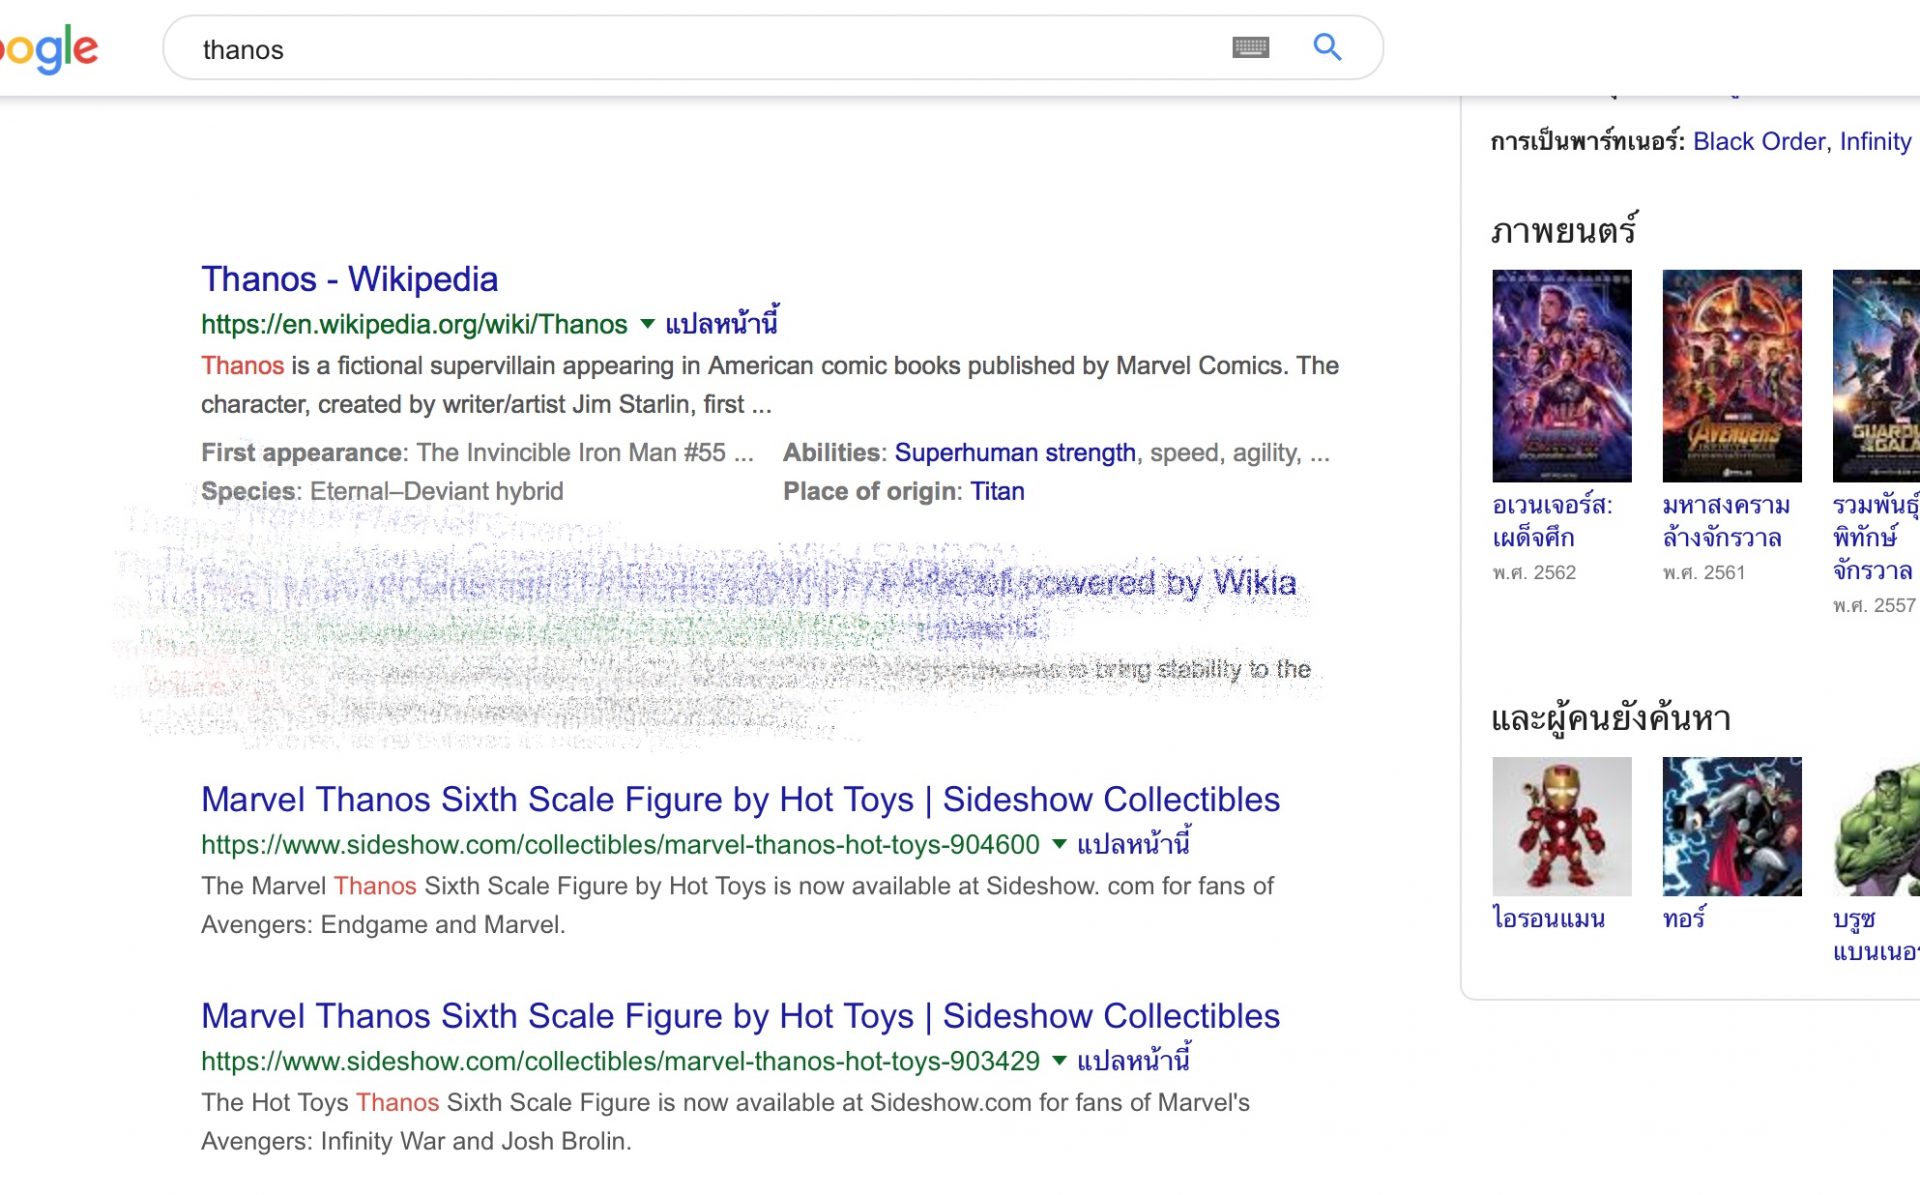The height and width of the screenshot is (1195, 1920).
Task: Click the Superhuman strength ability link
Action: pos(1014,453)
